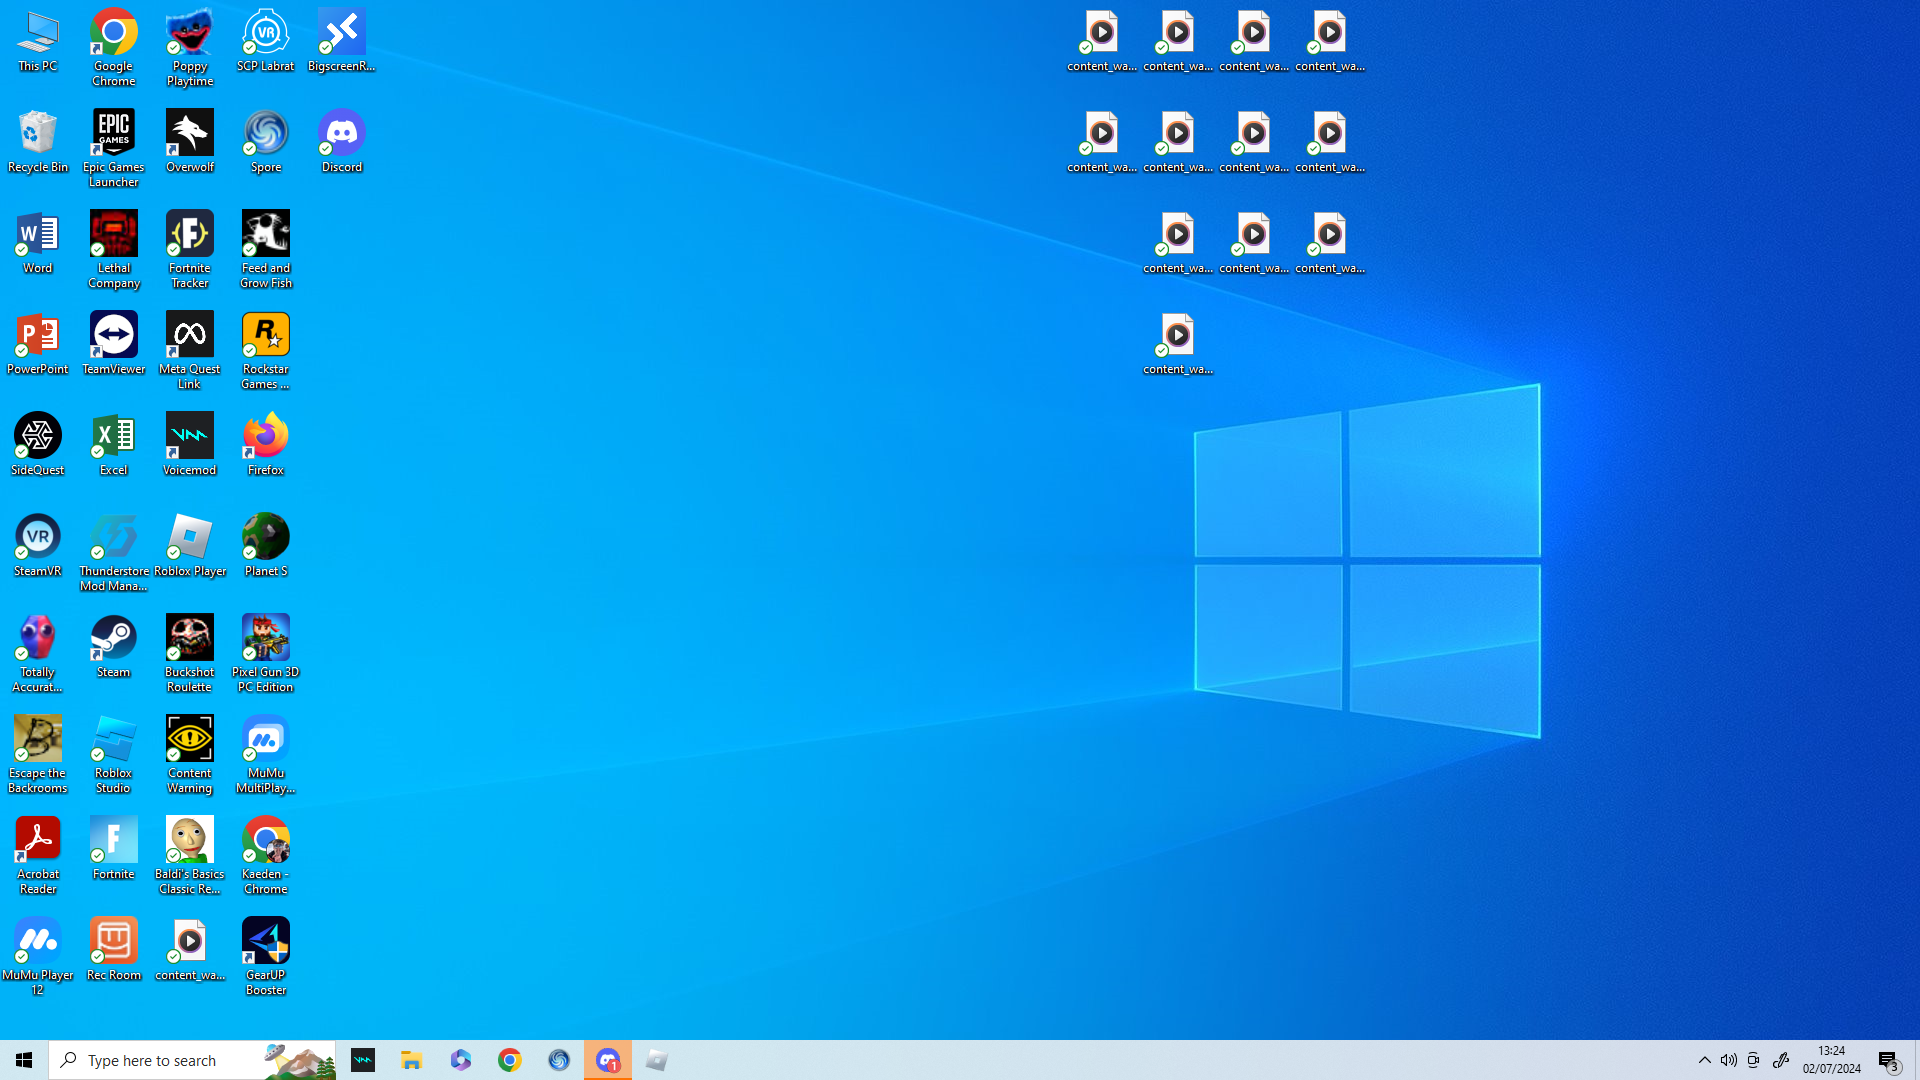
Task: Select the Content Warning game icon
Action: tap(190, 754)
